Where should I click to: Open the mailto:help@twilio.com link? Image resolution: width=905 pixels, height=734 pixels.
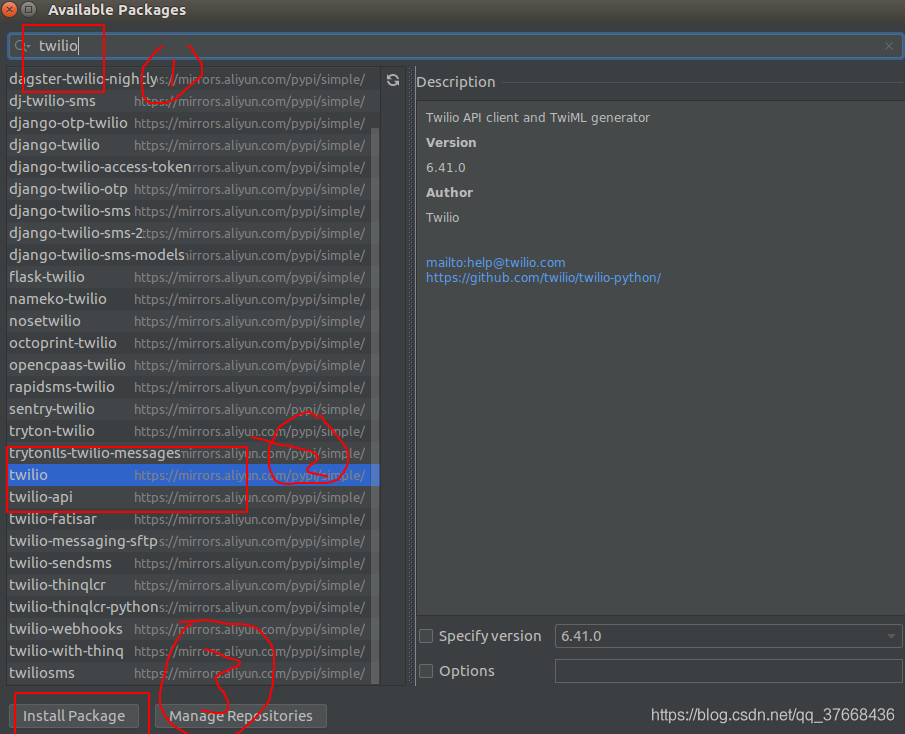point(495,263)
